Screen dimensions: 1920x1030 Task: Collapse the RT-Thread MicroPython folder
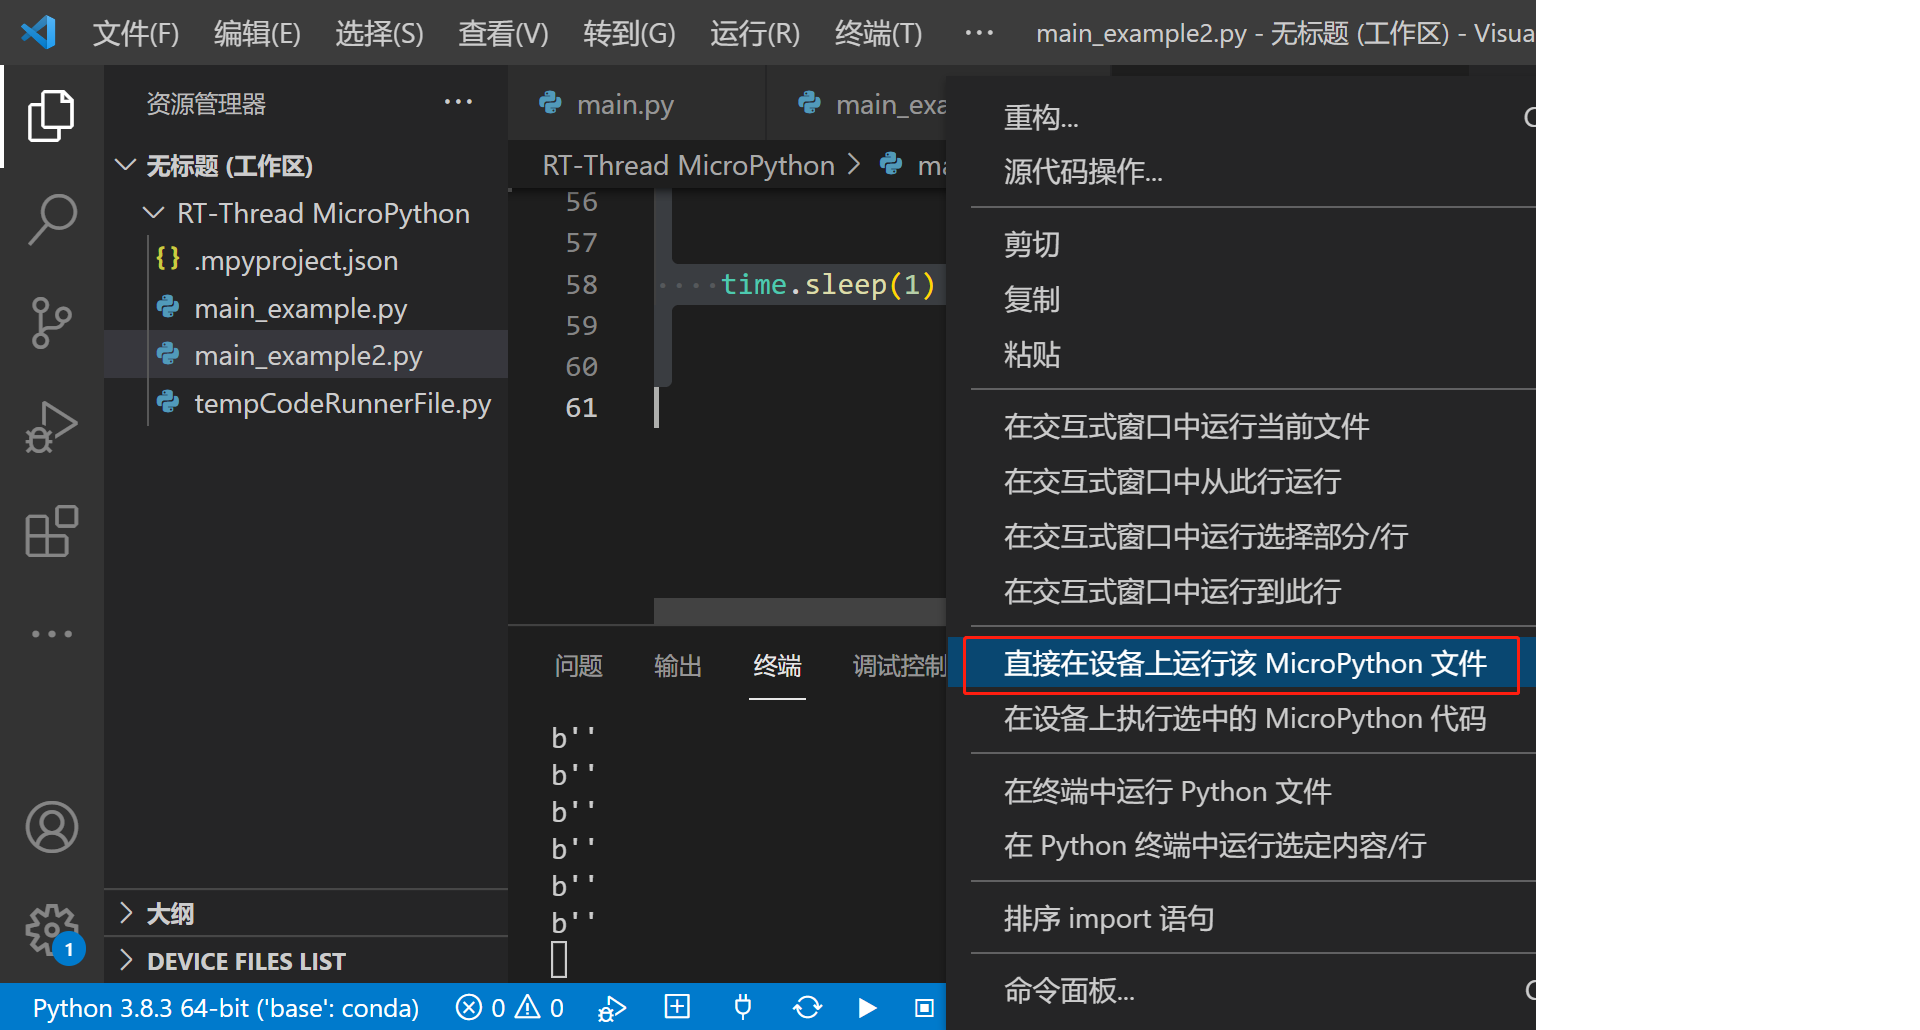pos(154,213)
